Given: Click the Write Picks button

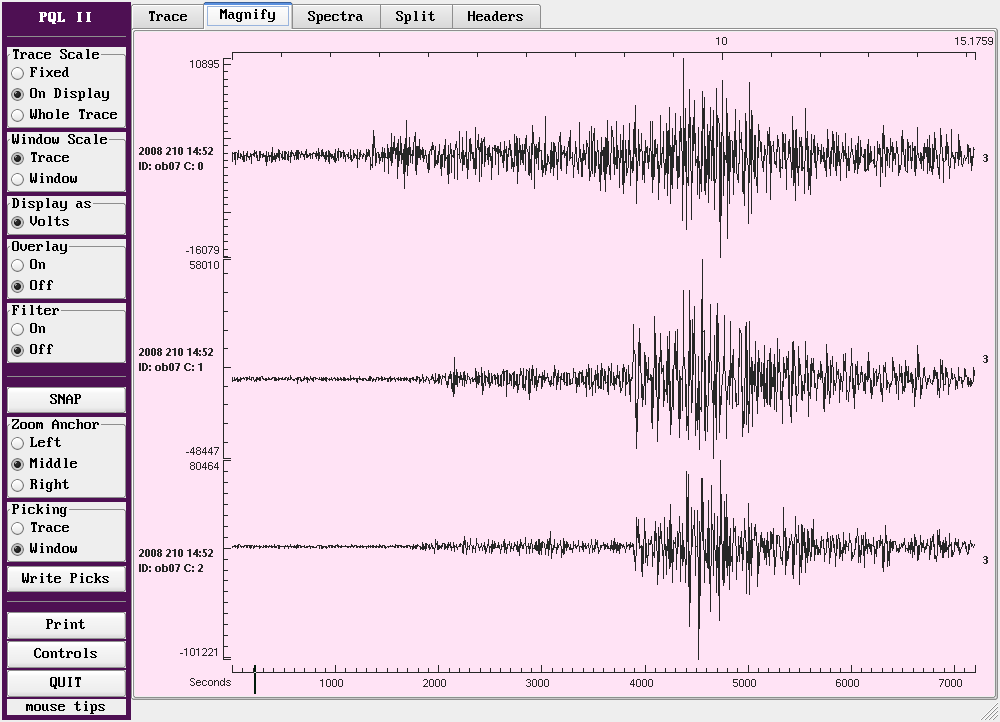Looking at the screenshot, I should pyautogui.click(x=66, y=578).
